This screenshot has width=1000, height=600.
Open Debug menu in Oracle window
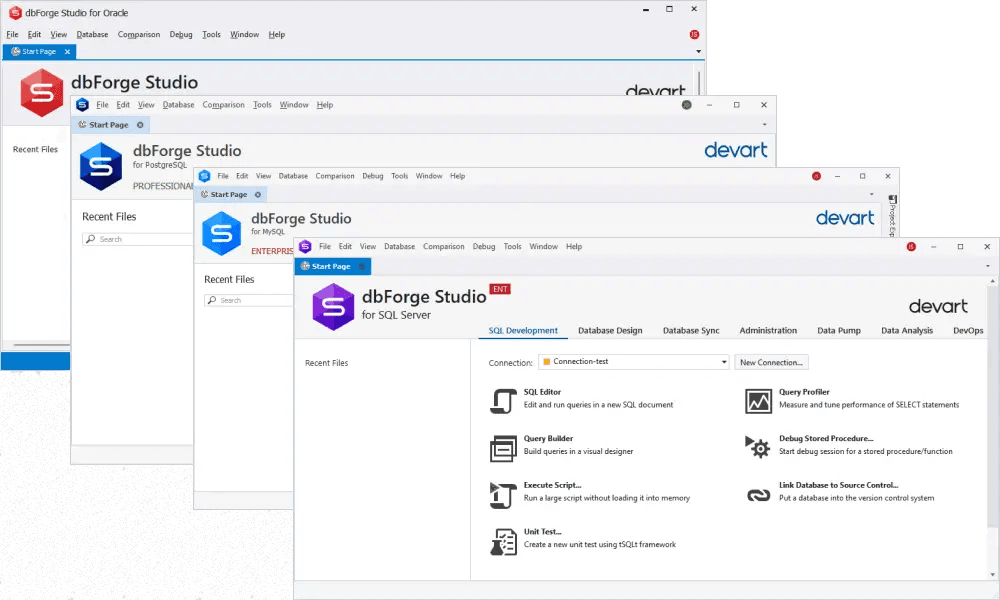(x=180, y=34)
